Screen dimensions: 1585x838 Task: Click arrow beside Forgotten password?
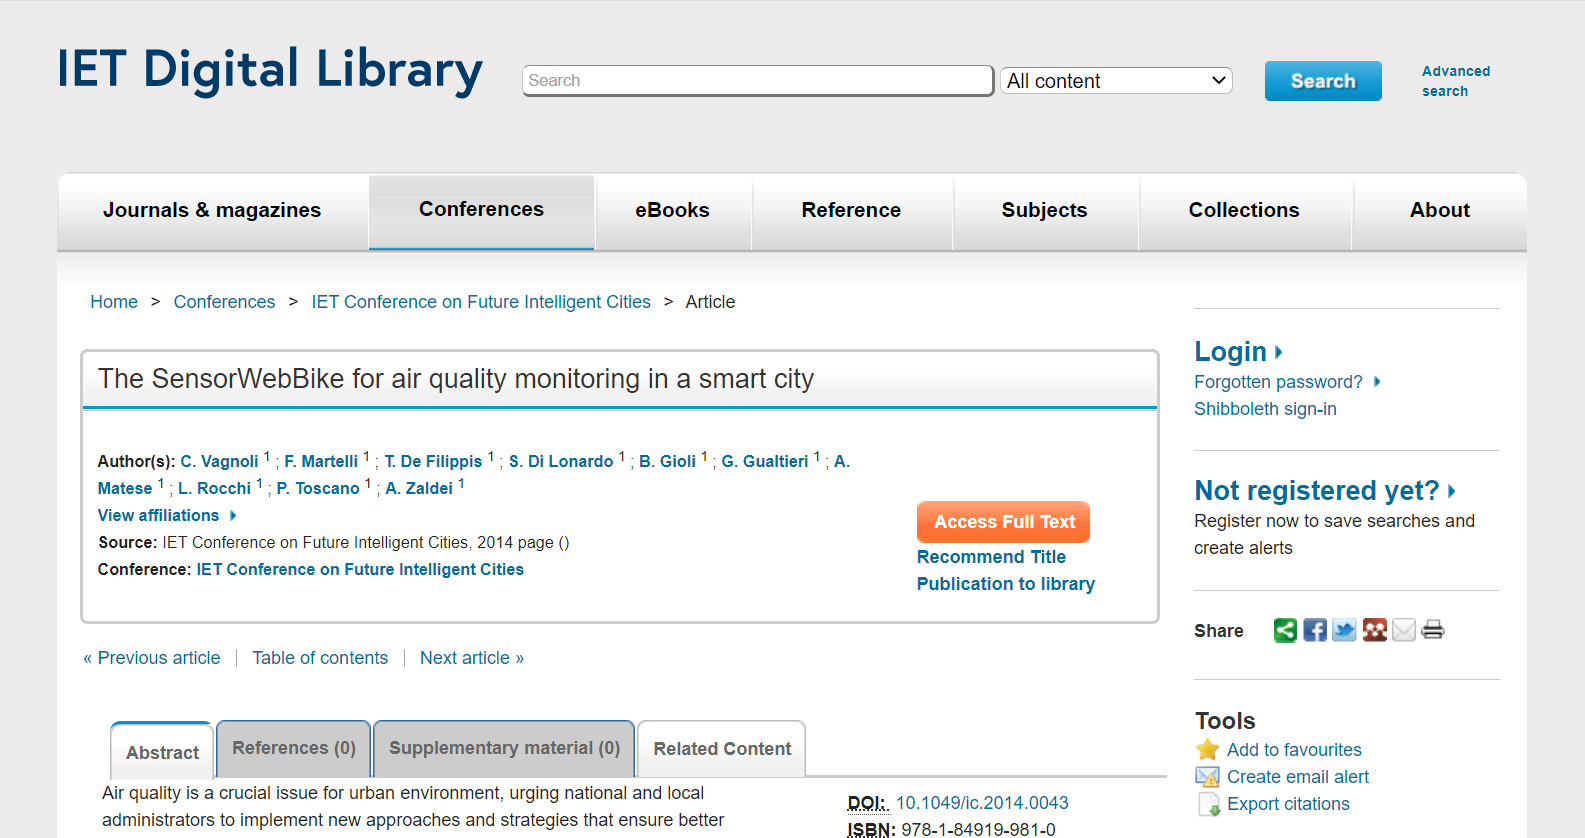pyautogui.click(x=1377, y=382)
